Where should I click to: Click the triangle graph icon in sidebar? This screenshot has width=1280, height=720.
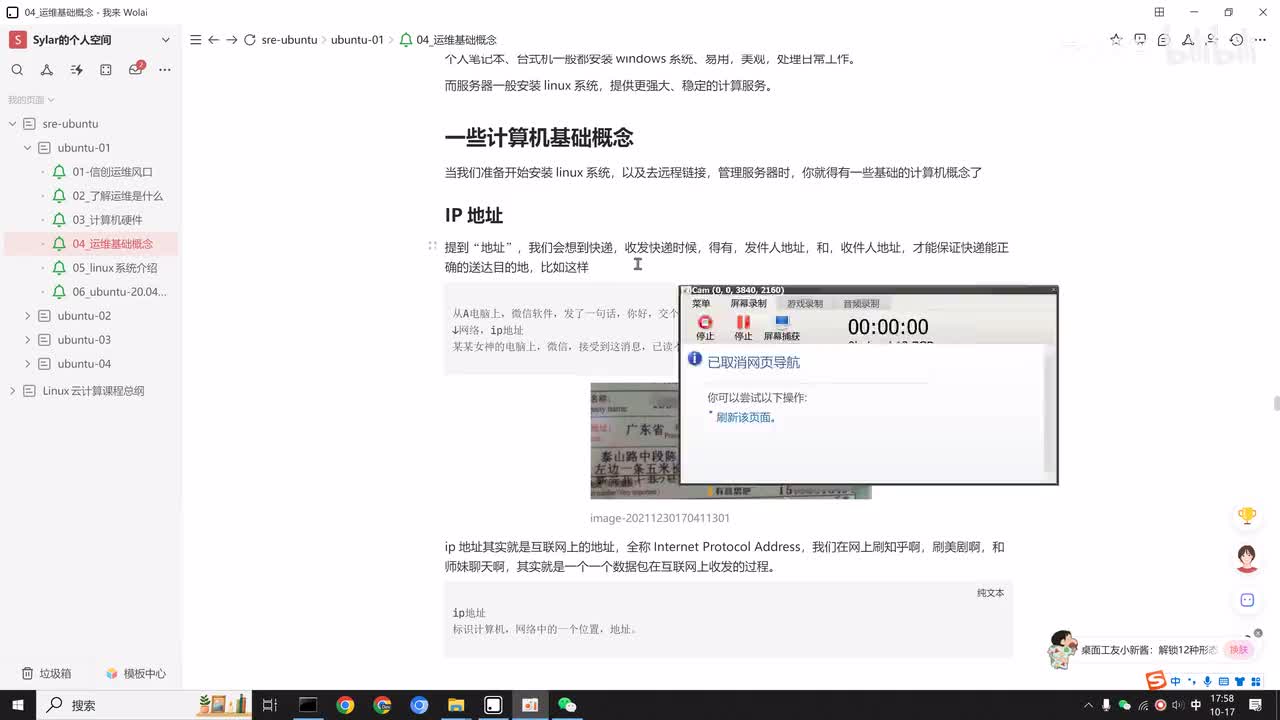[47, 70]
